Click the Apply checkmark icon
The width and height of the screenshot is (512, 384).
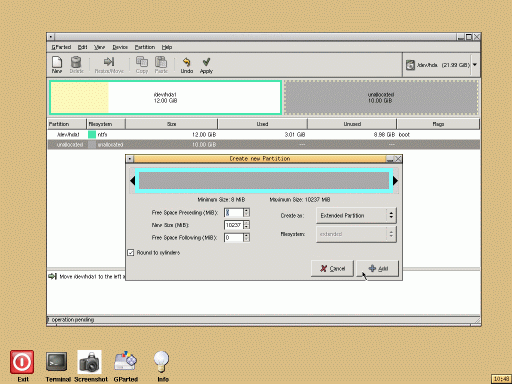(x=206, y=64)
